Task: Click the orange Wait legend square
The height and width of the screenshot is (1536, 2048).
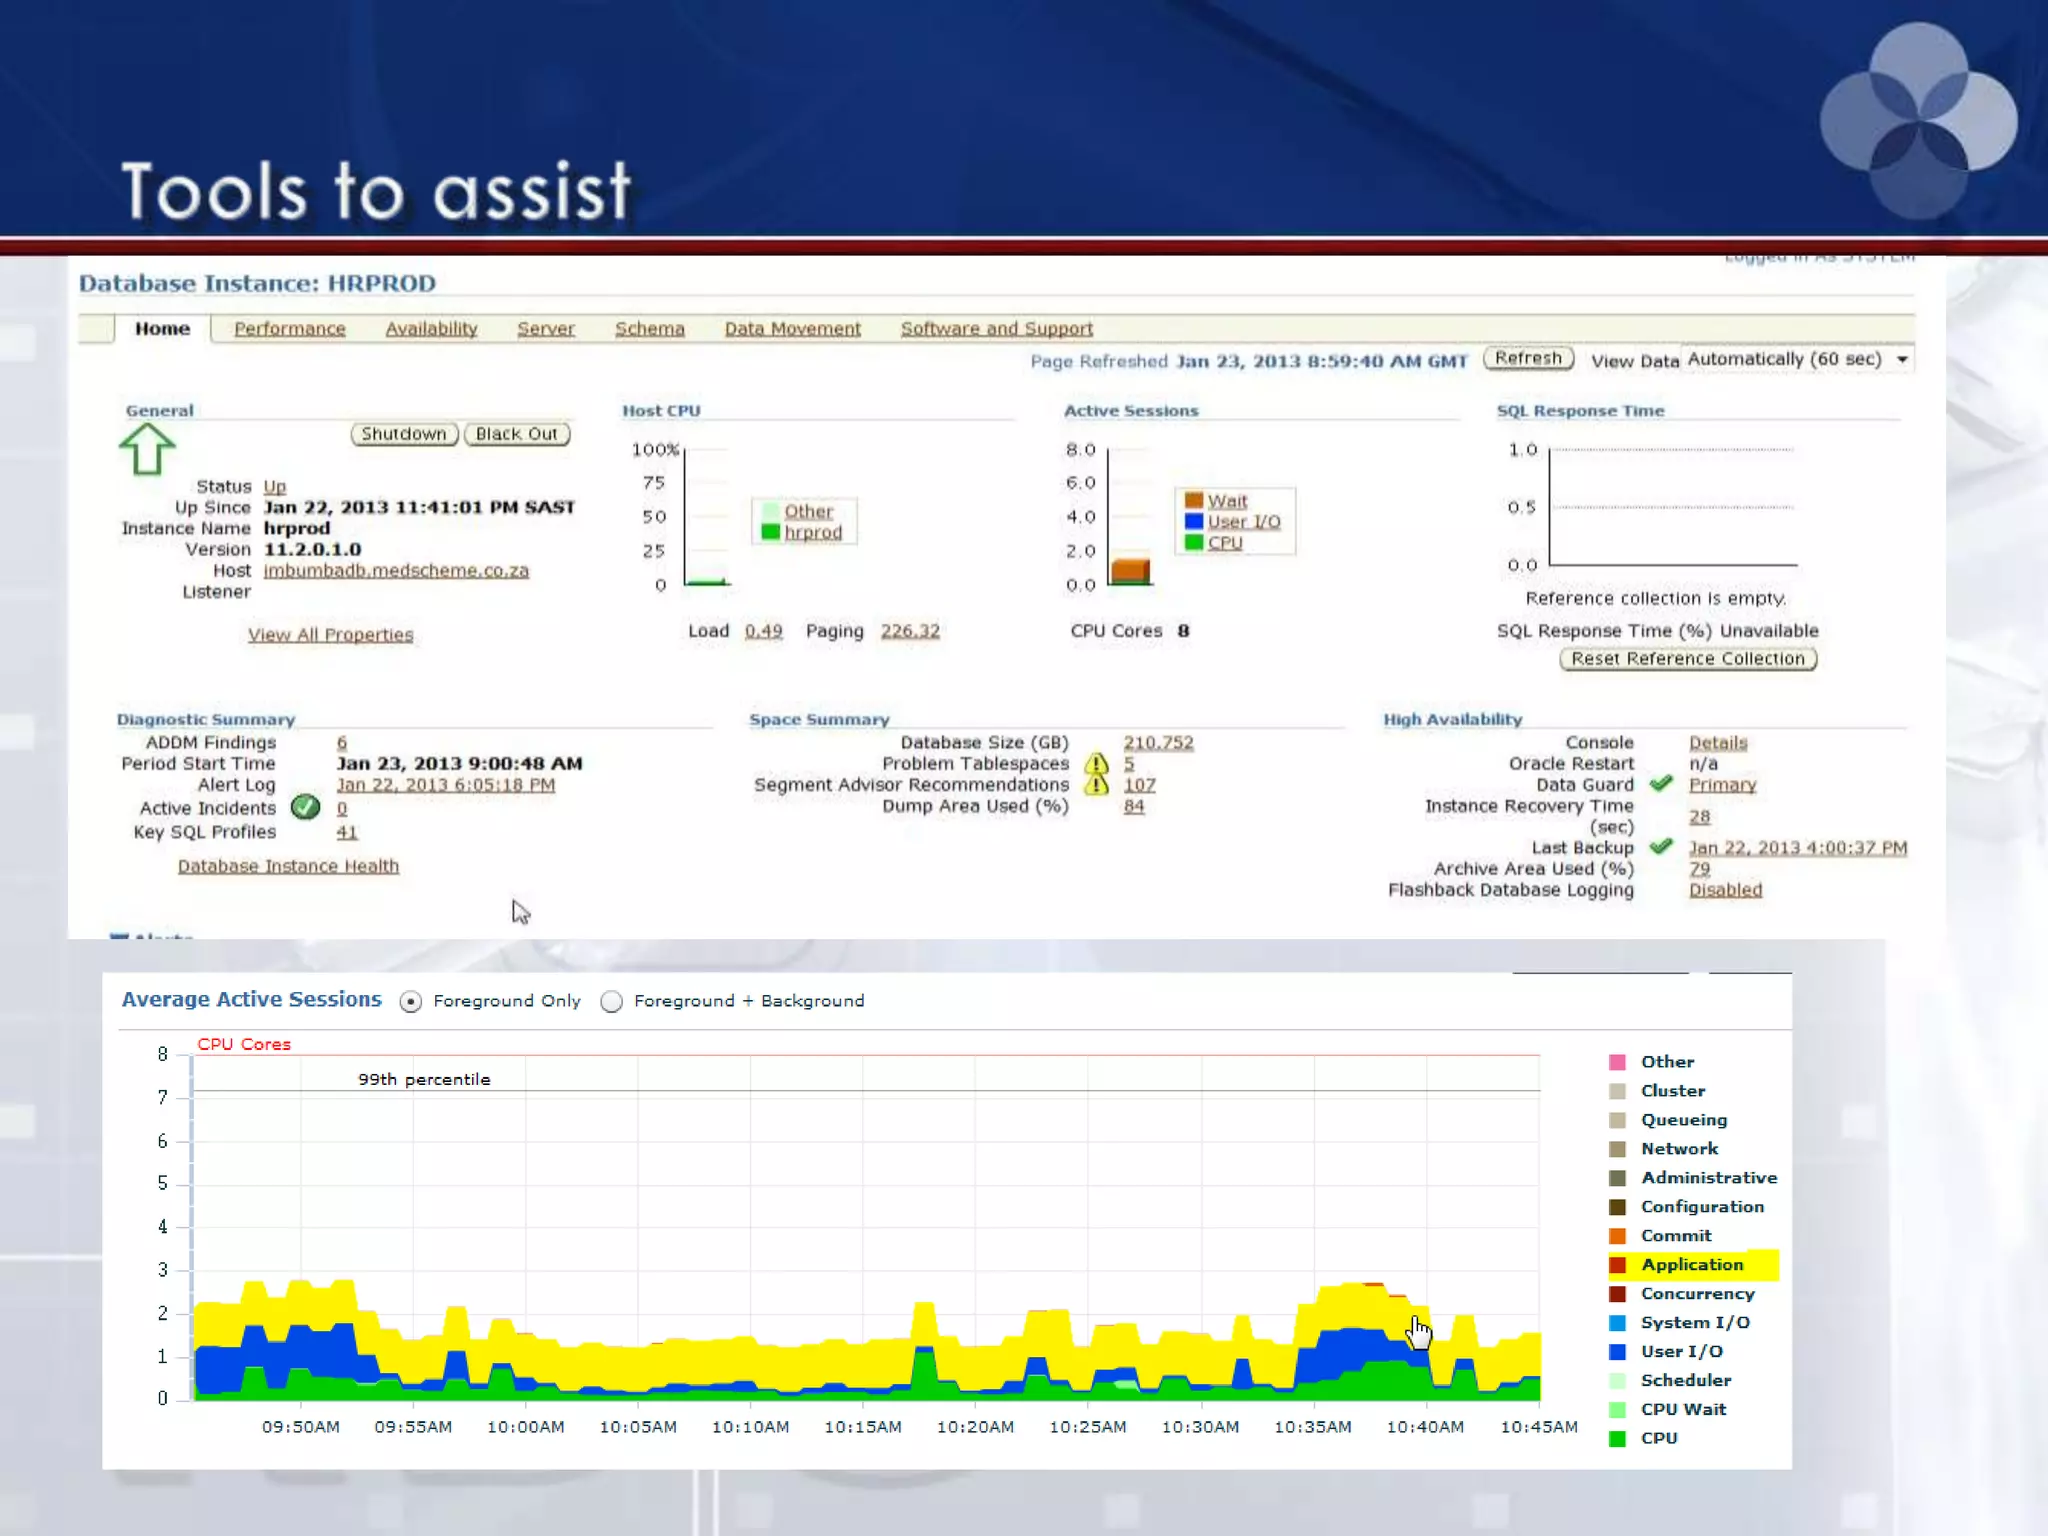Action: [1193, 500]
